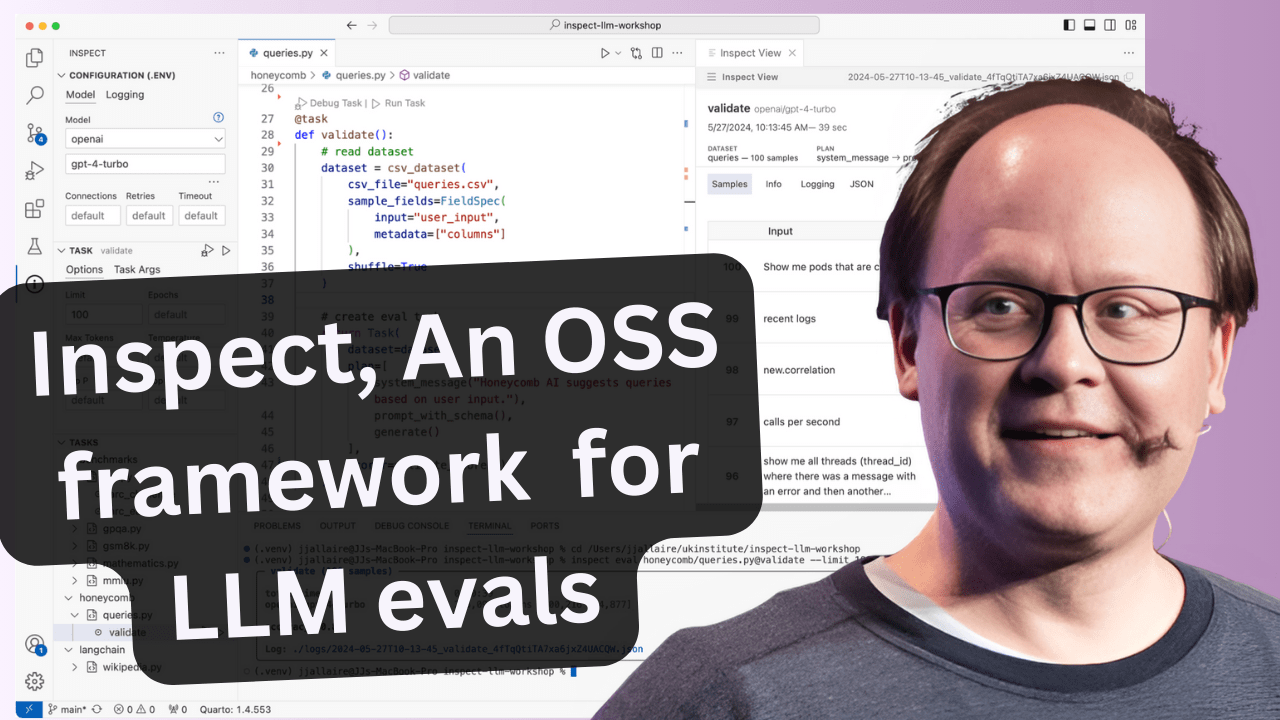This screenshot has height=720, width=1280.
Task: Click the Connections default input field
Action: coord(93,215)
